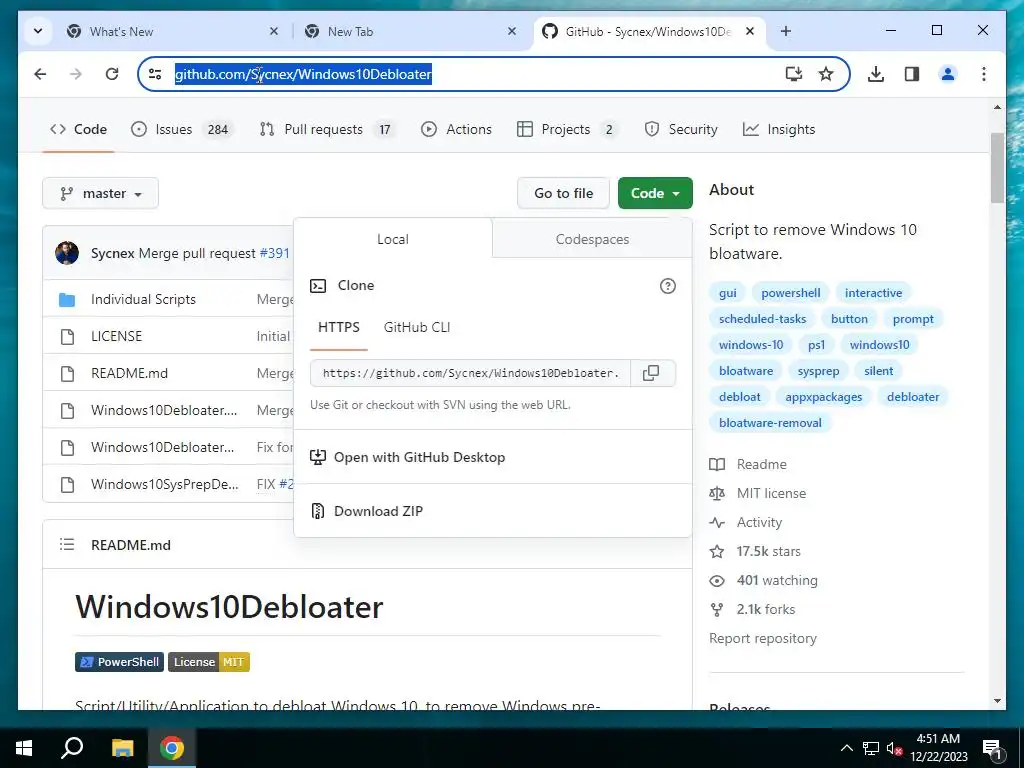The image size is (1024, 768).
Task: Open the MIT license link
Action: point(758,493)
